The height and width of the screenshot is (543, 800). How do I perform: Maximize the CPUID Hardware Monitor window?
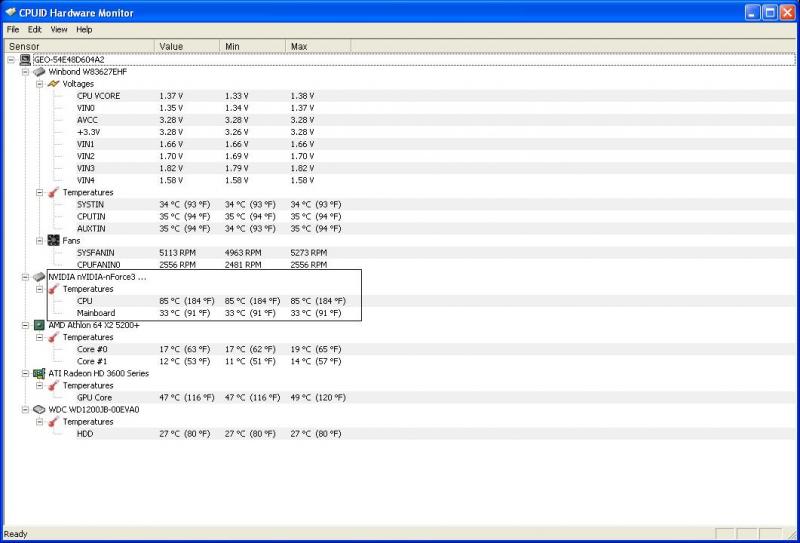tap(770, 12)
